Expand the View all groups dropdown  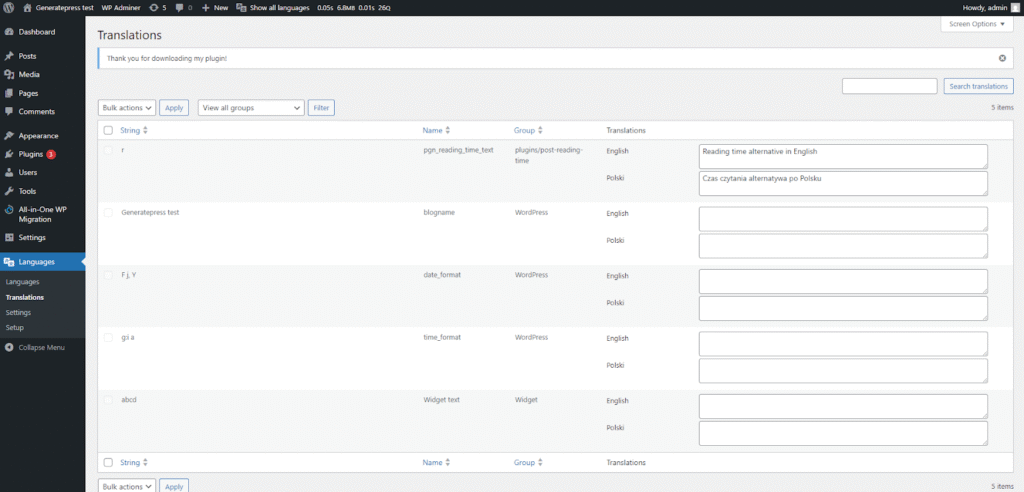point(251,107)
